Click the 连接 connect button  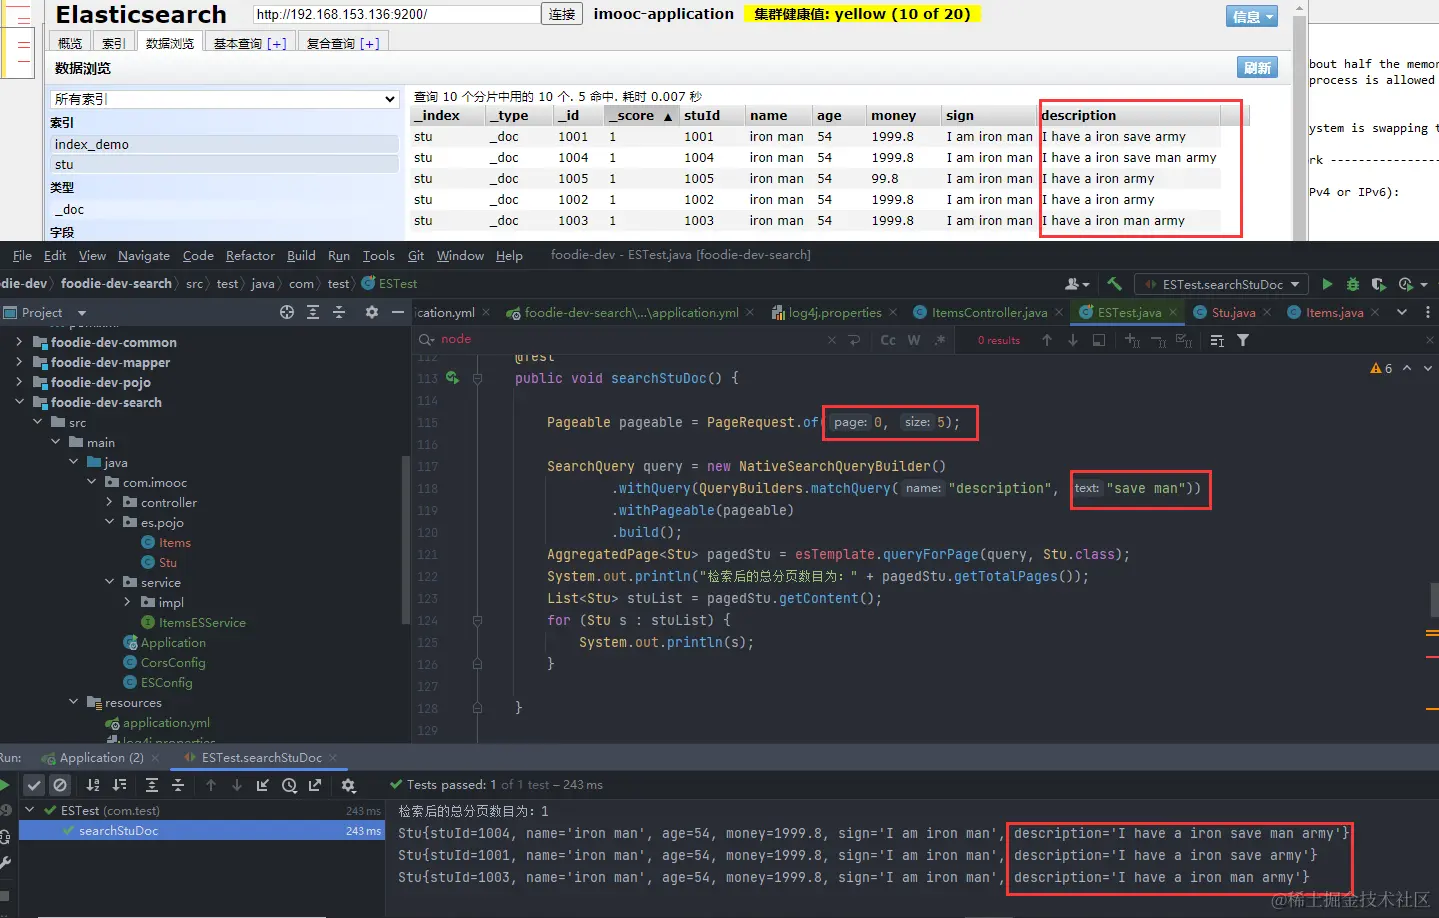[562, 14]
